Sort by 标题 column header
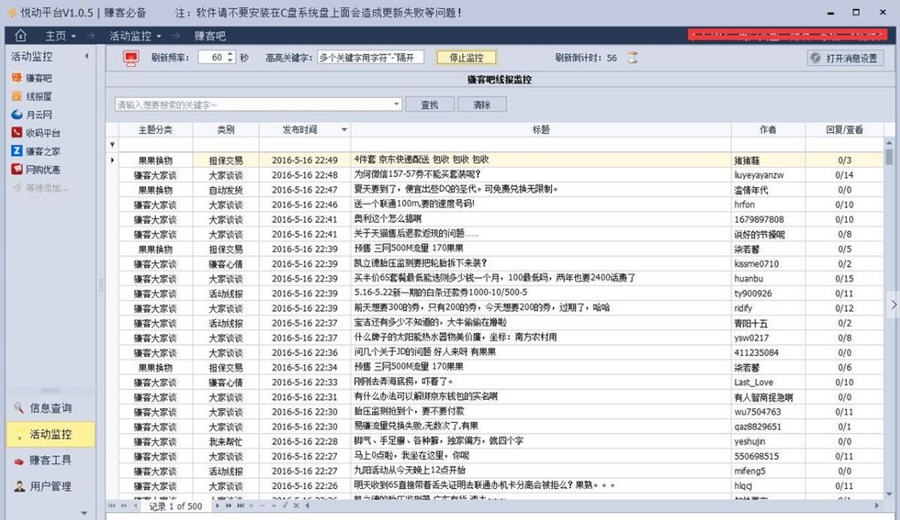 tap(541, 130)
